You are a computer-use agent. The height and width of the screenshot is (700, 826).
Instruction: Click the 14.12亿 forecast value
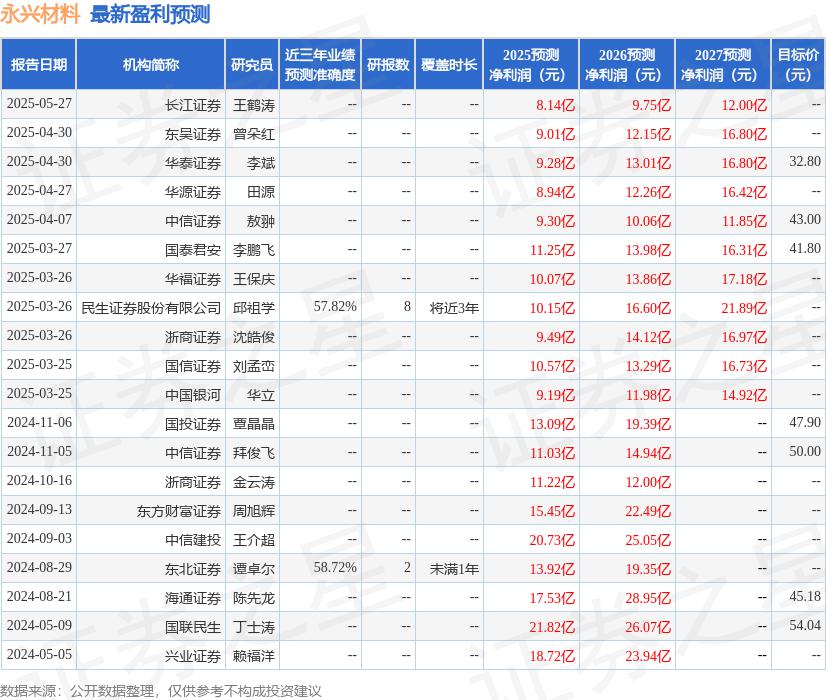click(x=648, y=337)
